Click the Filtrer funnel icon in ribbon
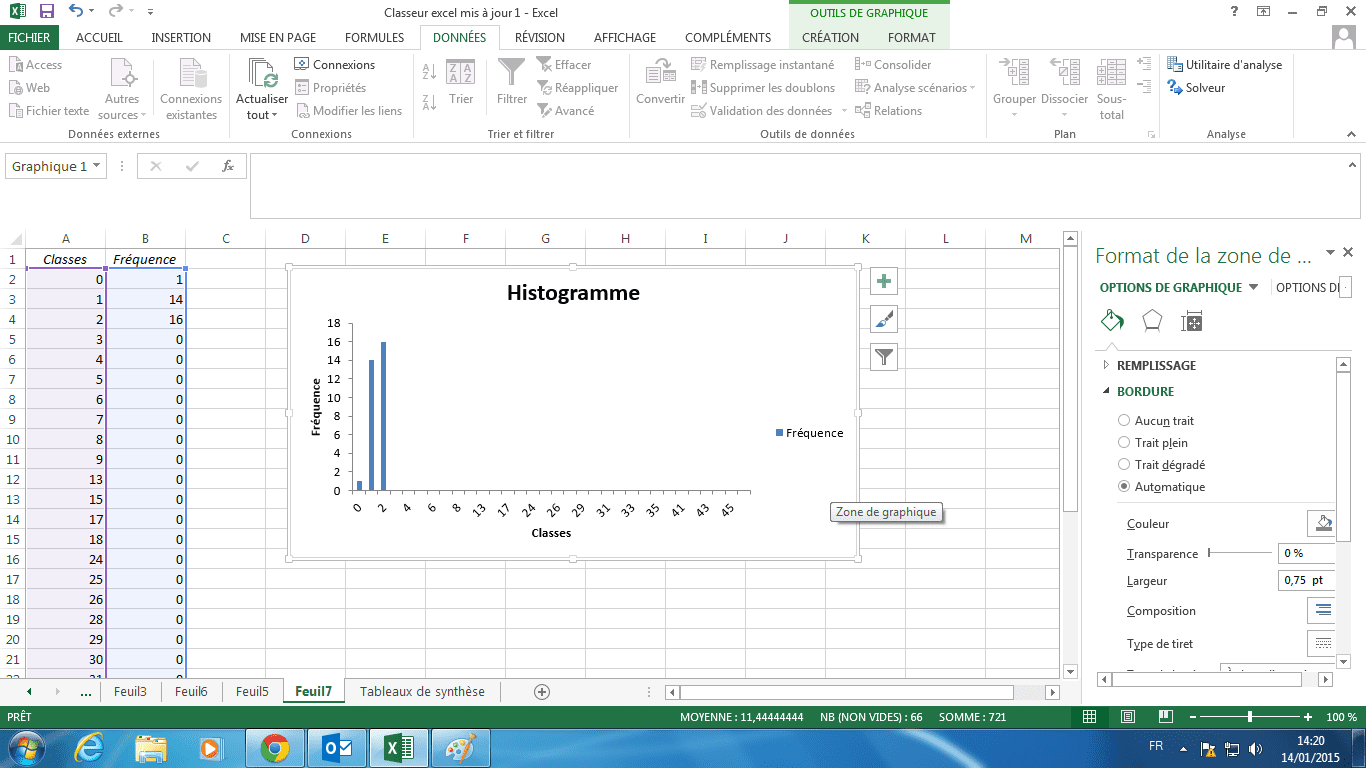The height and width of the screenshot is (768, 1366). [x=511, y=73]
